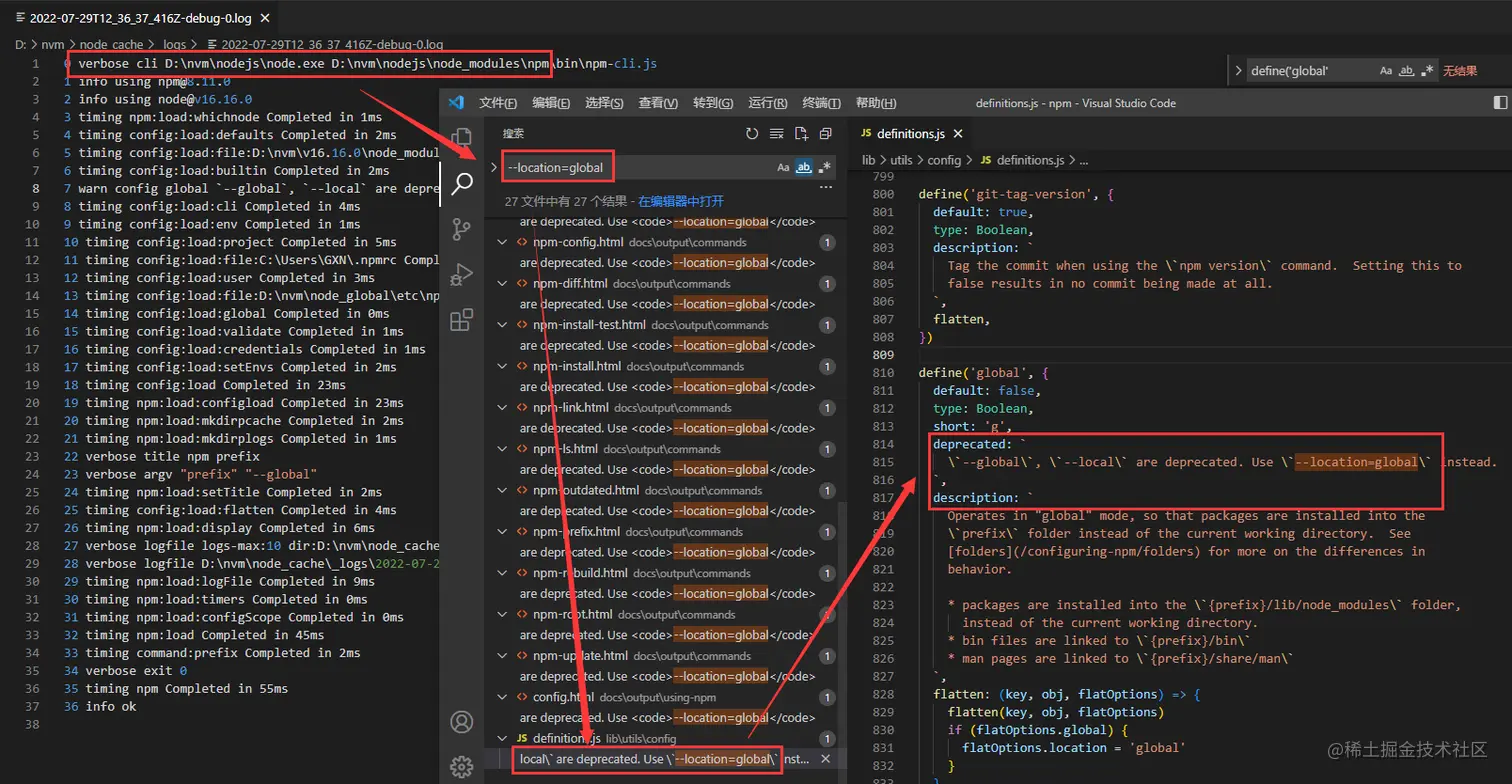This screenshot has width=1512, height=784.
Task: Toggle search details ellipsis
Action: (x=826, y=187)
